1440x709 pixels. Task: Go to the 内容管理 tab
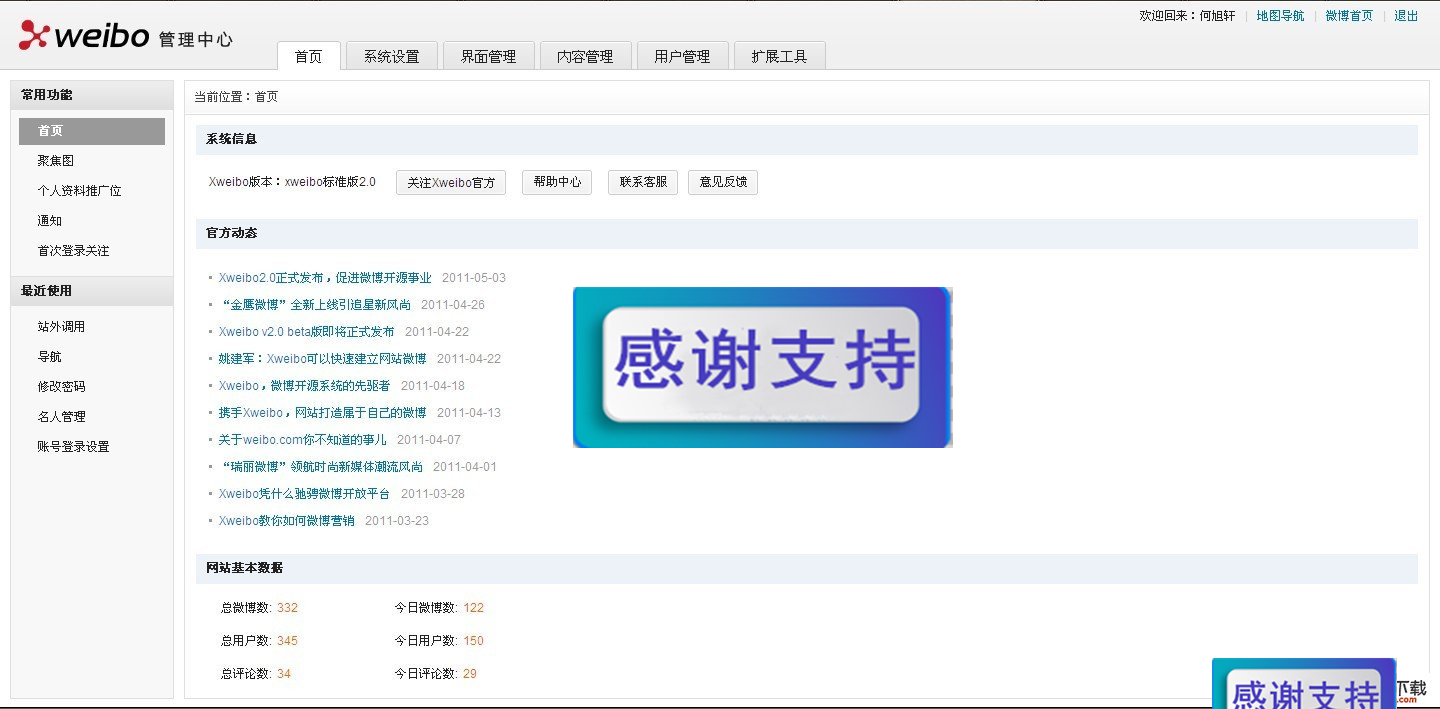tap(585, 56)
